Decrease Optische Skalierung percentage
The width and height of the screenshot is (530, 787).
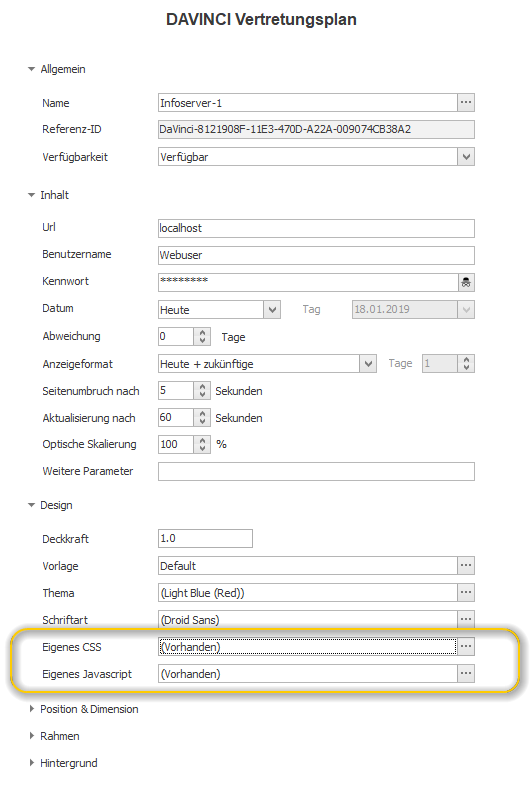[x=202, y=448]
